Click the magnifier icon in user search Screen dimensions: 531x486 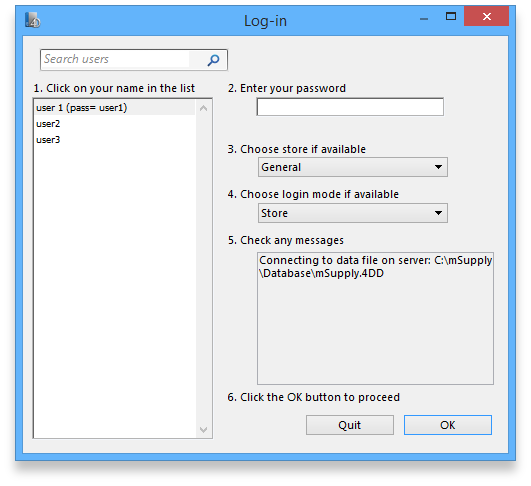(x=213, y=60)
